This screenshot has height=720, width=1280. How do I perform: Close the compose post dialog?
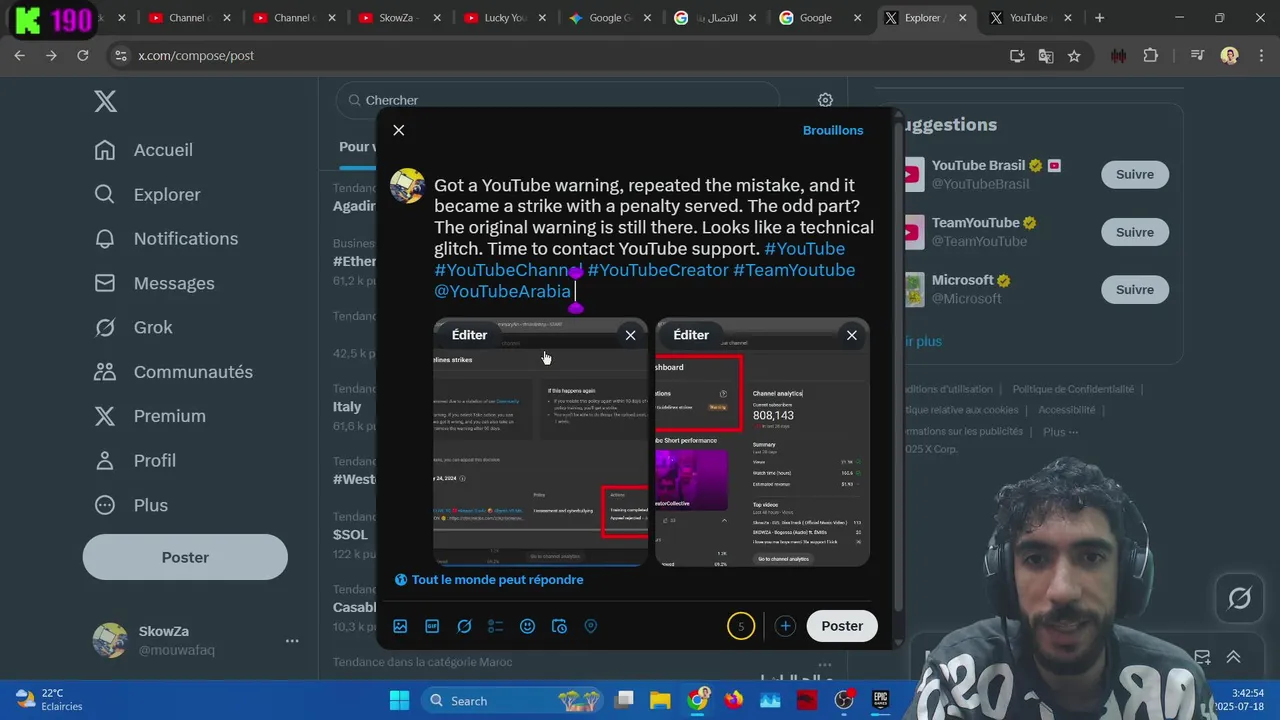399,130
